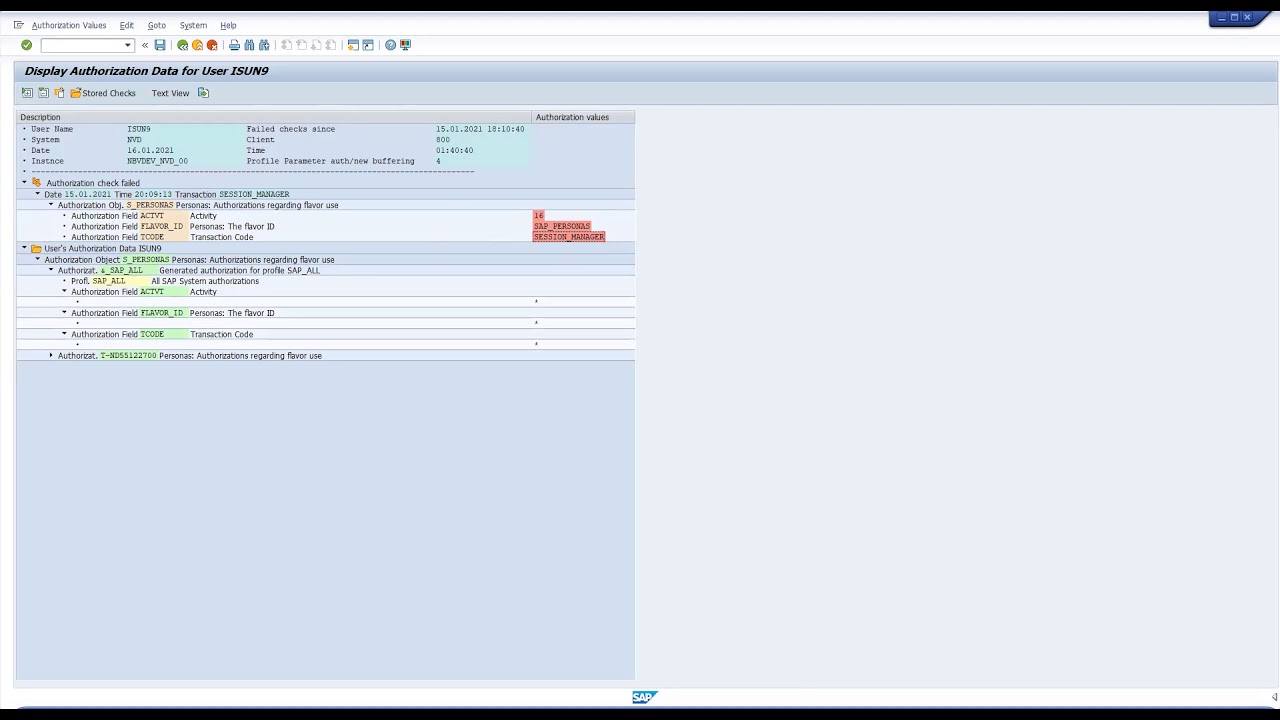
Task: Click the Previous Page icon
Action: (x=301, y=45)
